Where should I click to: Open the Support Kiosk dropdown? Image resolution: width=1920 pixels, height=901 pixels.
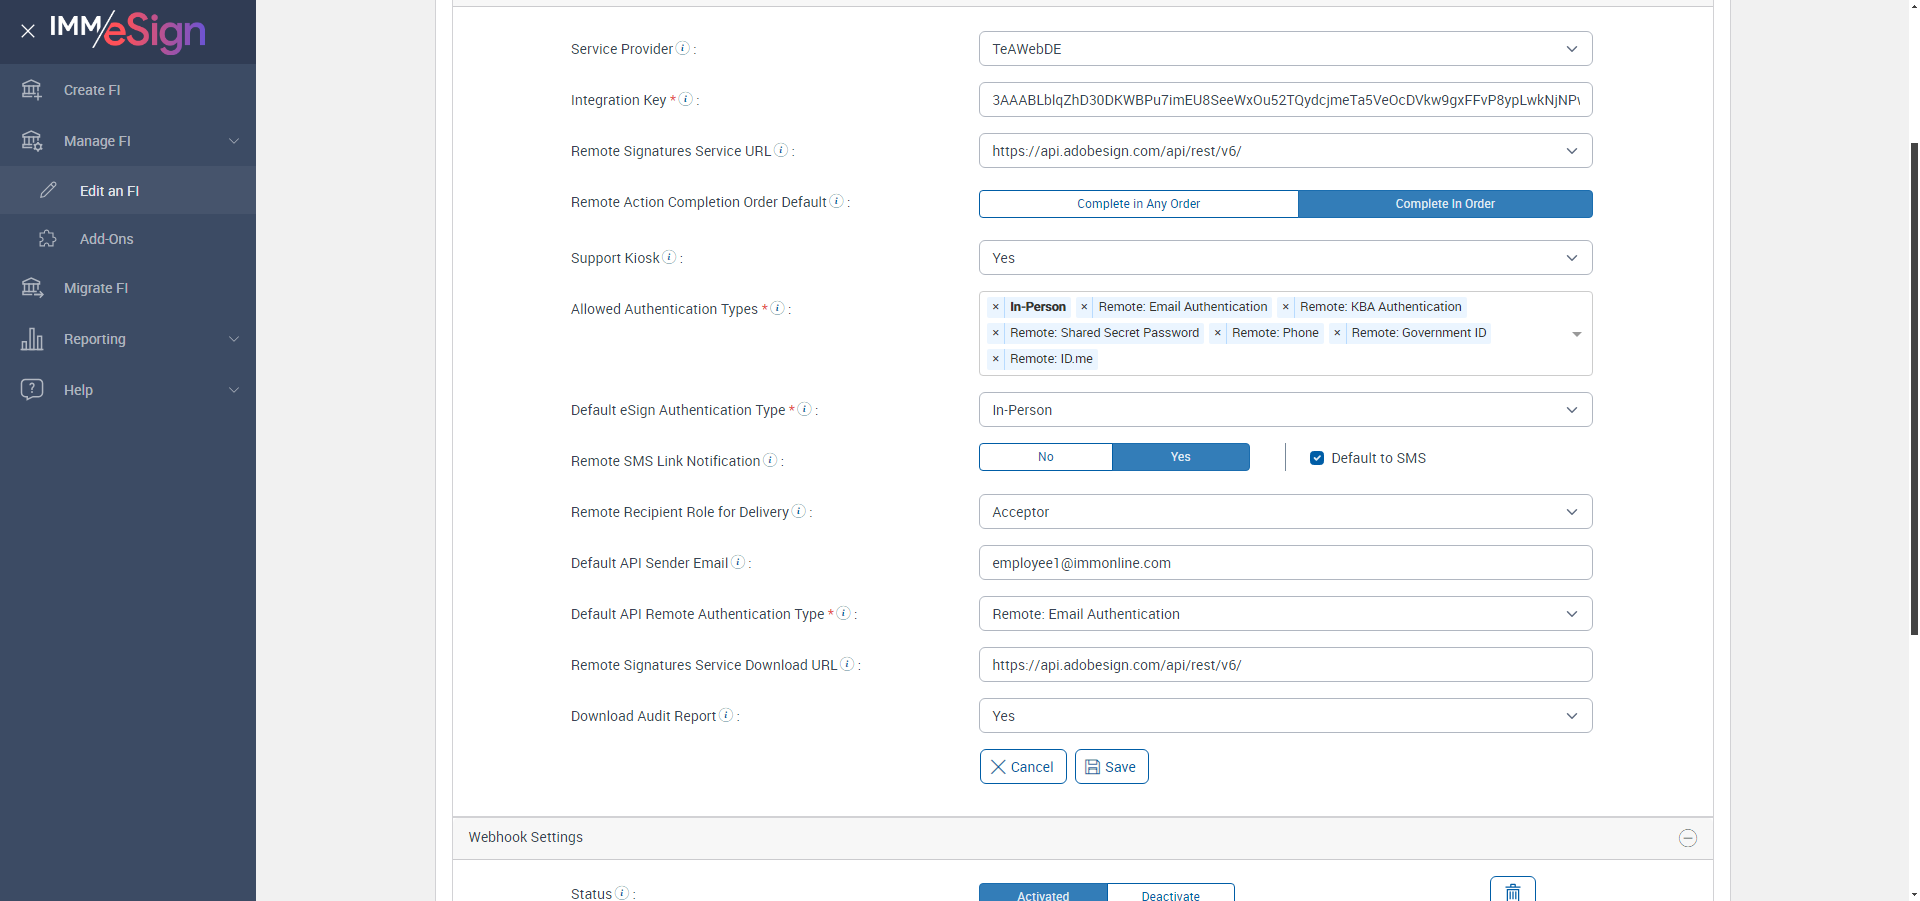pos(1285,258)
